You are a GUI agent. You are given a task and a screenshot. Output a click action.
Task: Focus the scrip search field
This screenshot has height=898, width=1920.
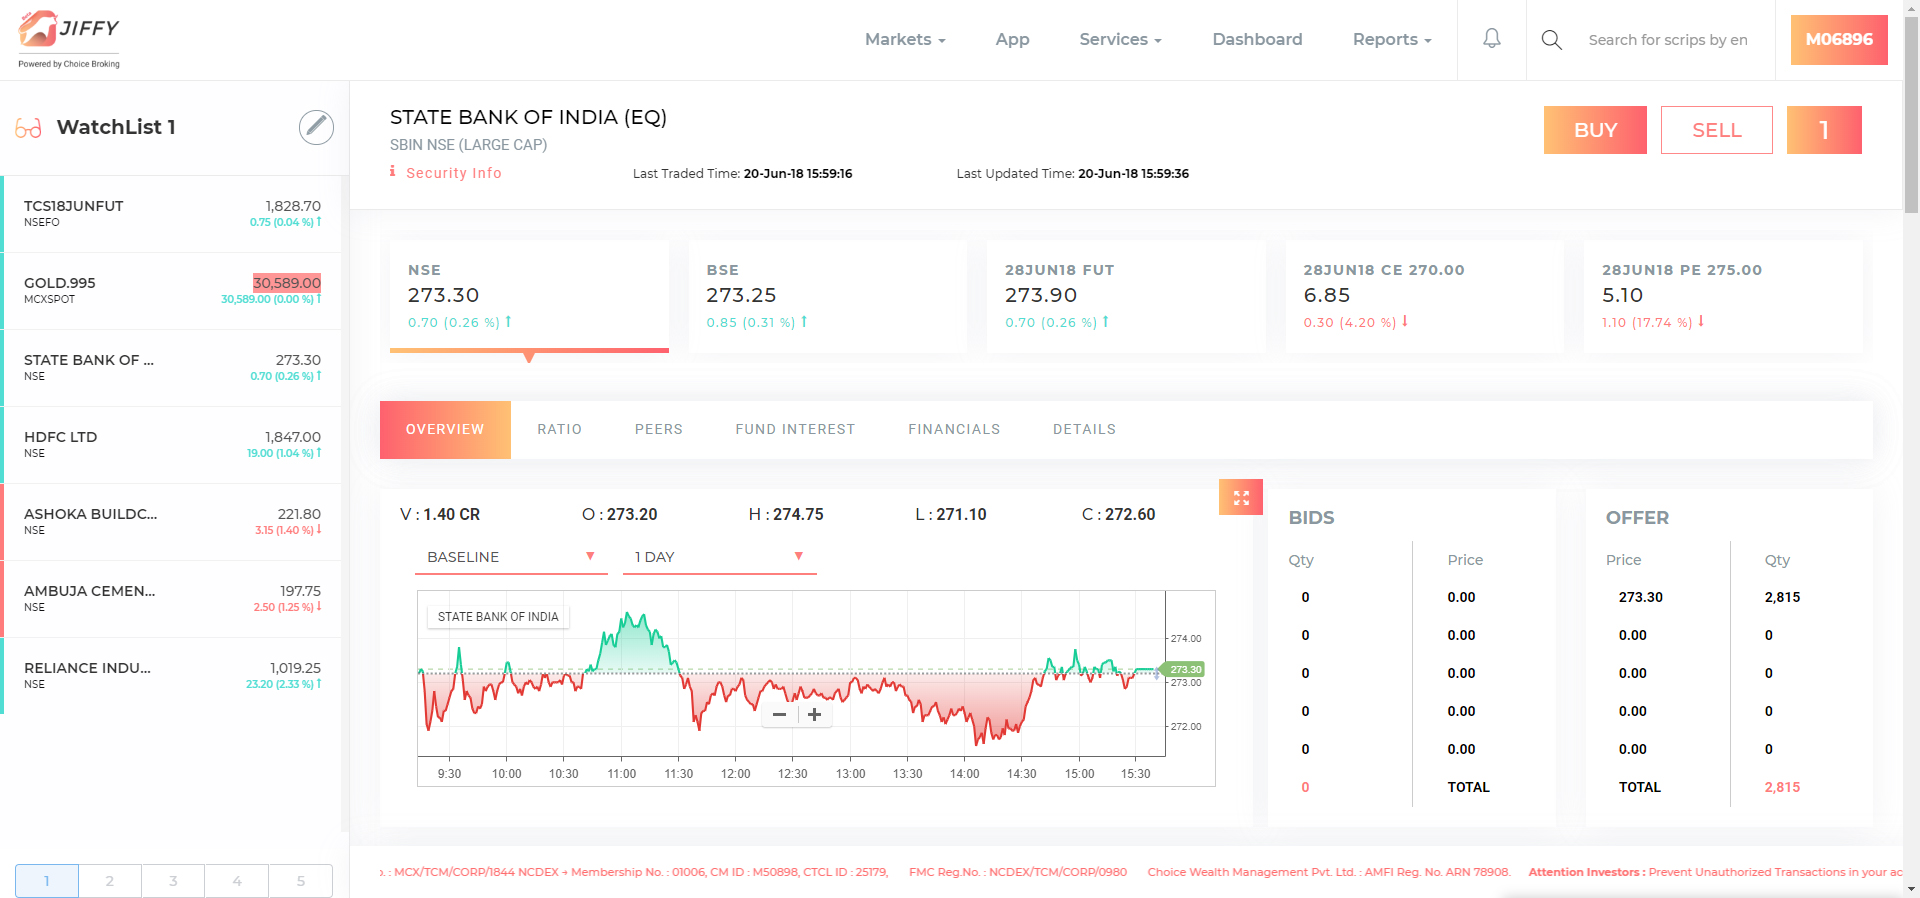pyautogui.click(x=1668, y=40)
